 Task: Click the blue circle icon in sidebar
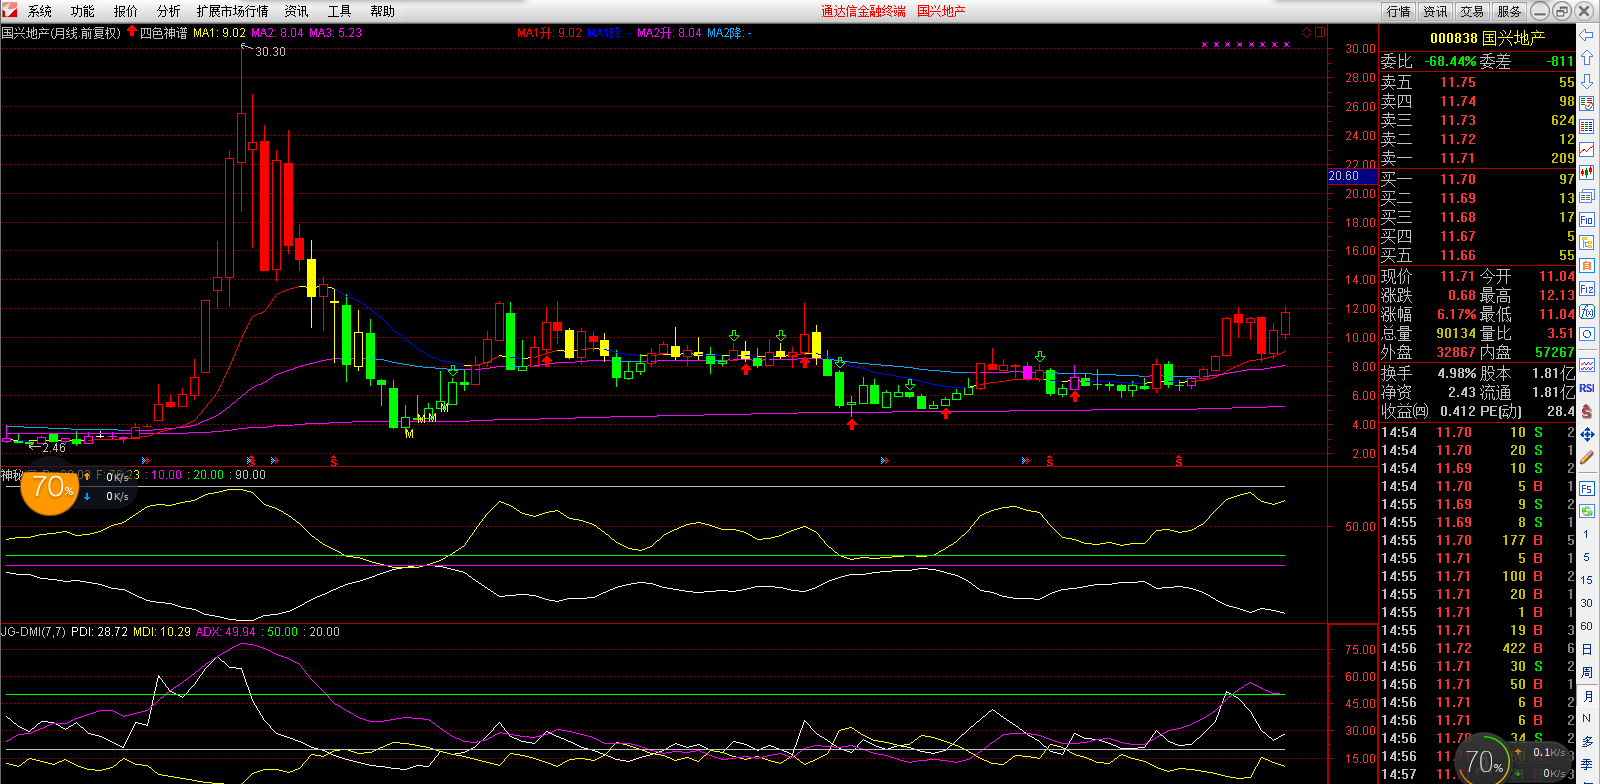(1587, 334)
